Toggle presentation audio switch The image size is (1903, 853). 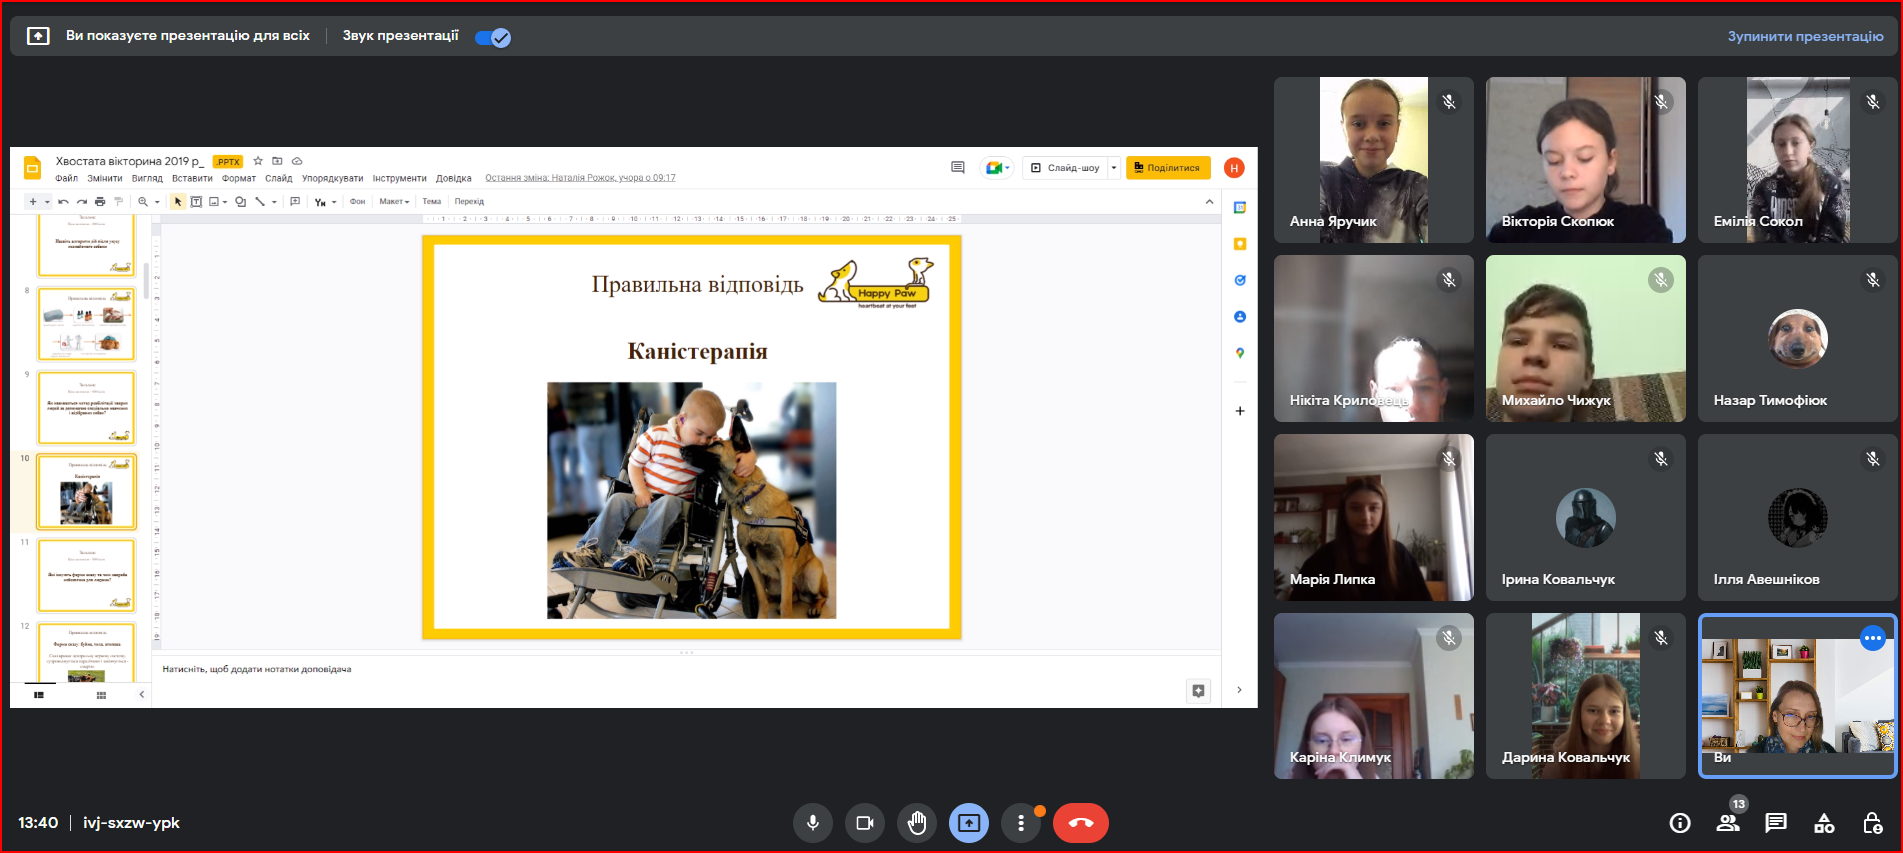(x=493, y=37)
